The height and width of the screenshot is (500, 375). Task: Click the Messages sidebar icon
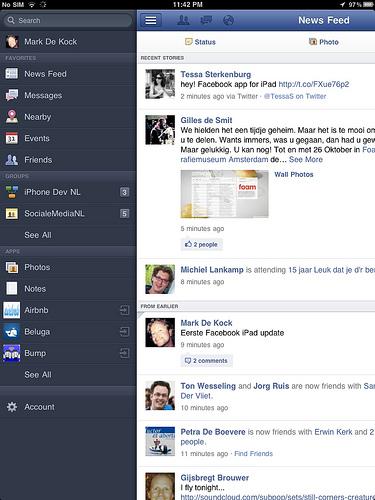tap(12, 95)
